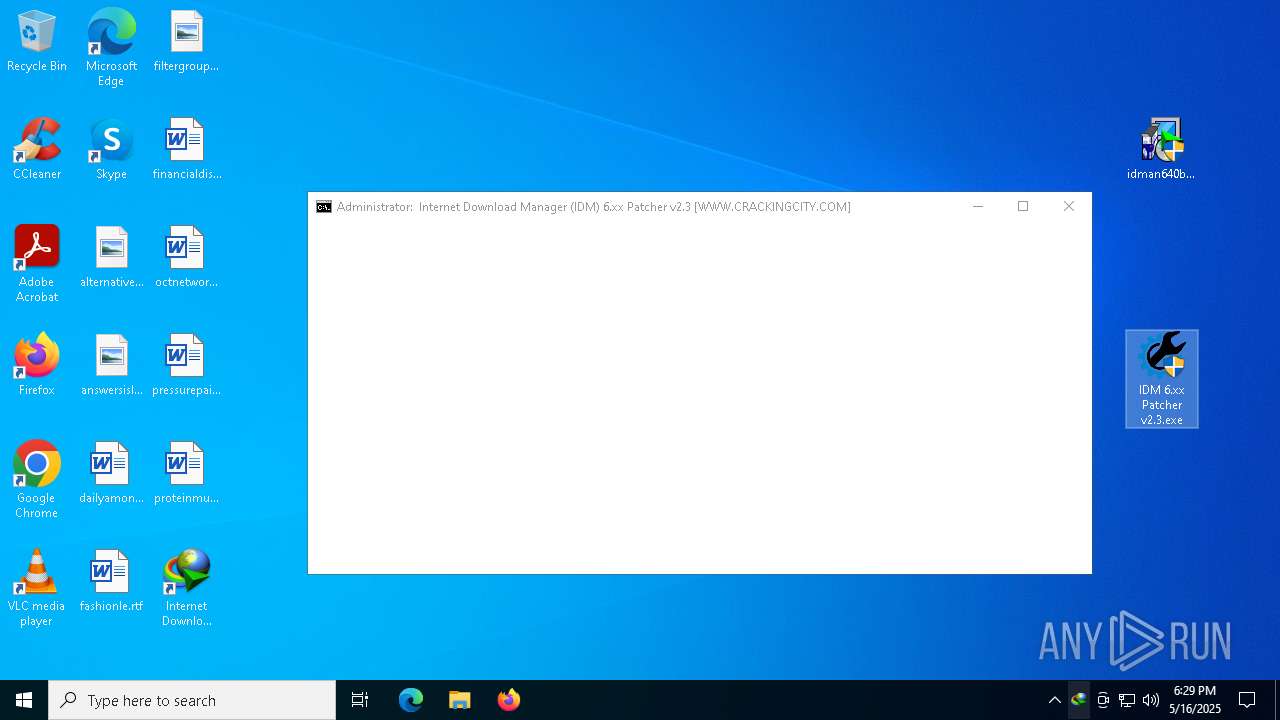Select the octnetwor Word document icon

point(186,257)
